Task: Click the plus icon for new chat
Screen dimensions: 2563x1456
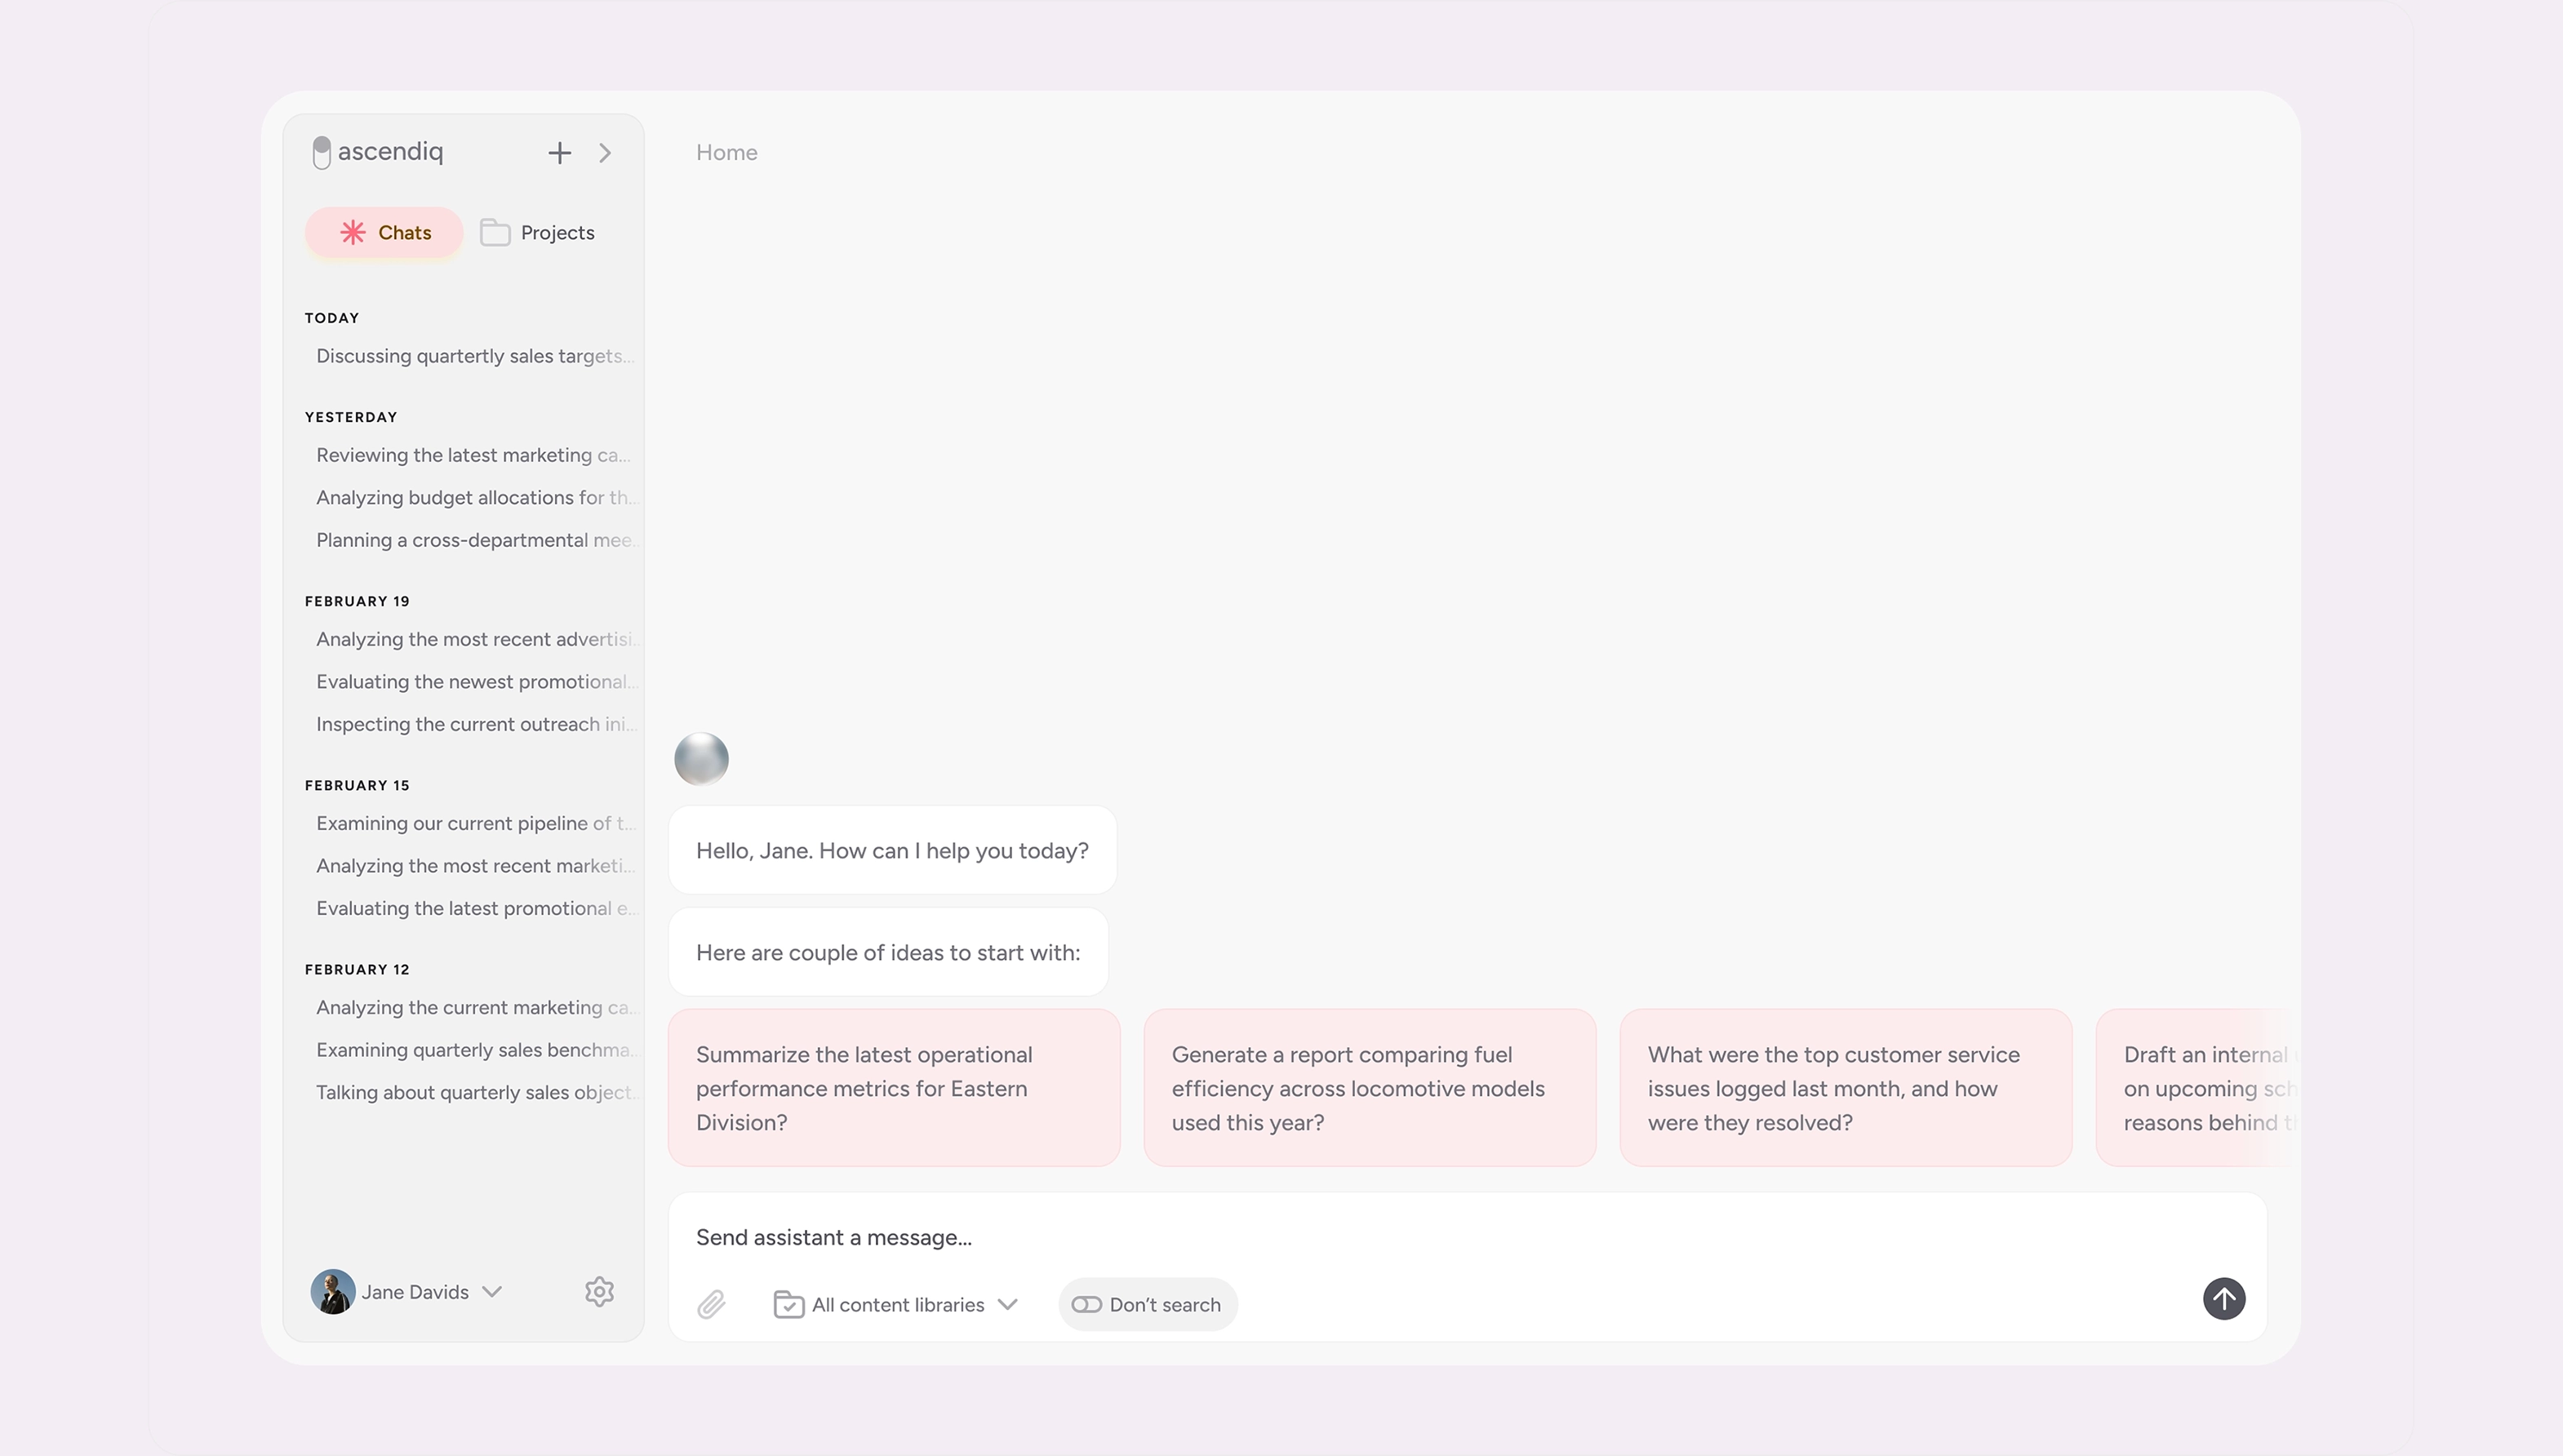Action: coord(559,153)
